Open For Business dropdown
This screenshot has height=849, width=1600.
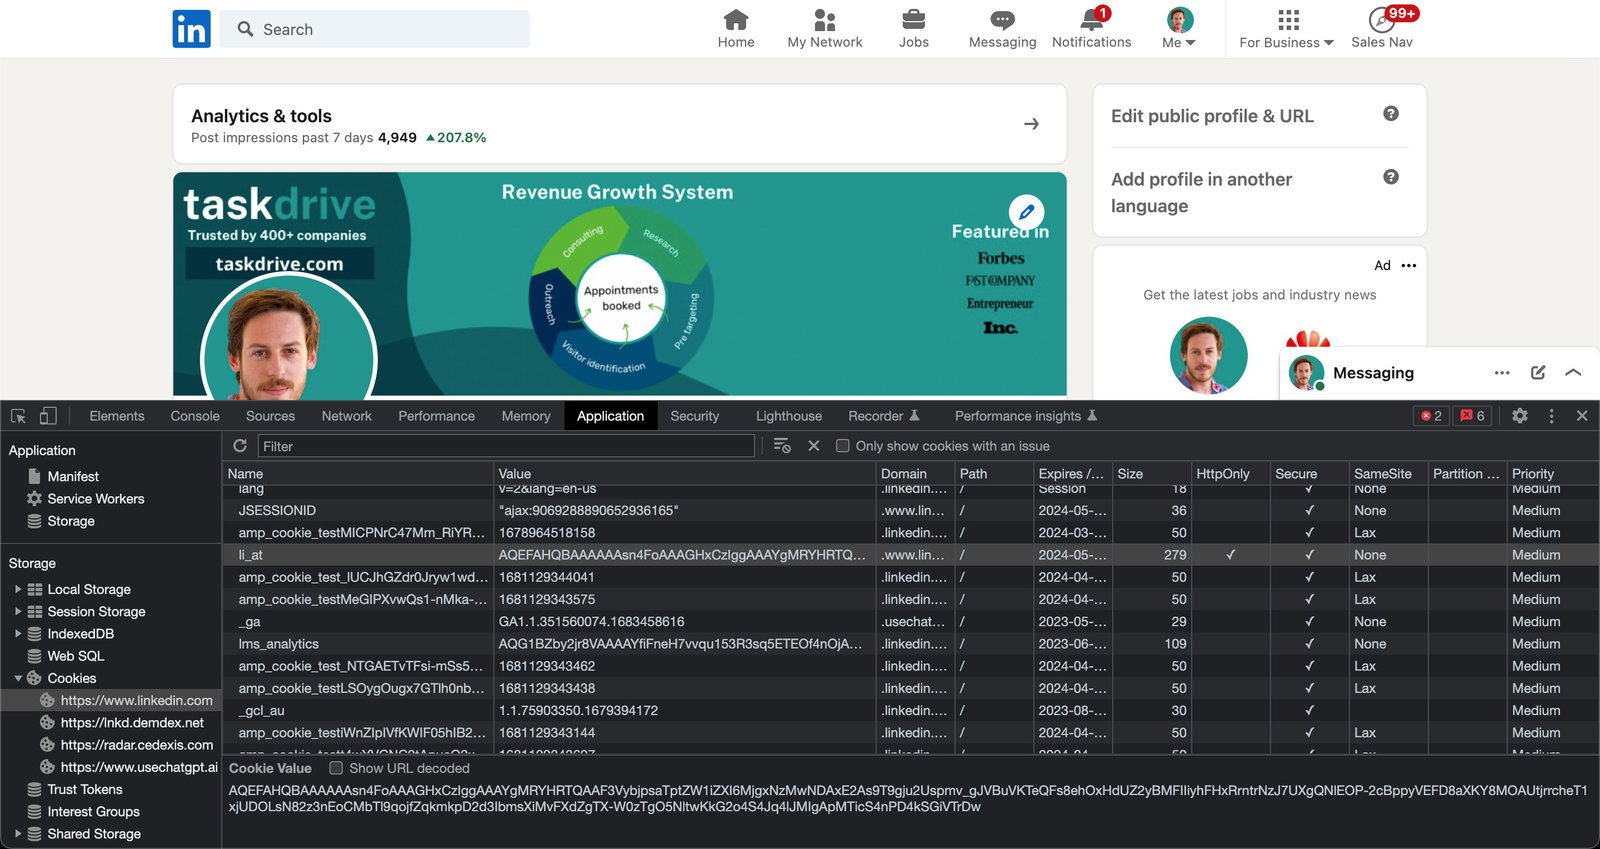[1286, 28]
